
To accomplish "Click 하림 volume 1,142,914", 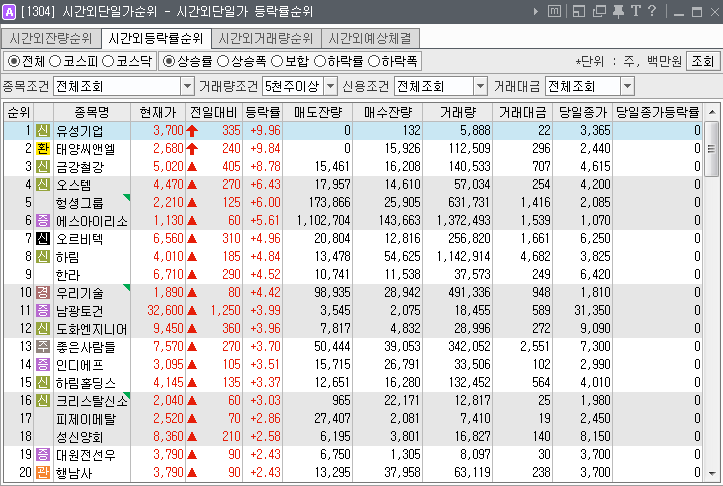I will click(464, 256).
